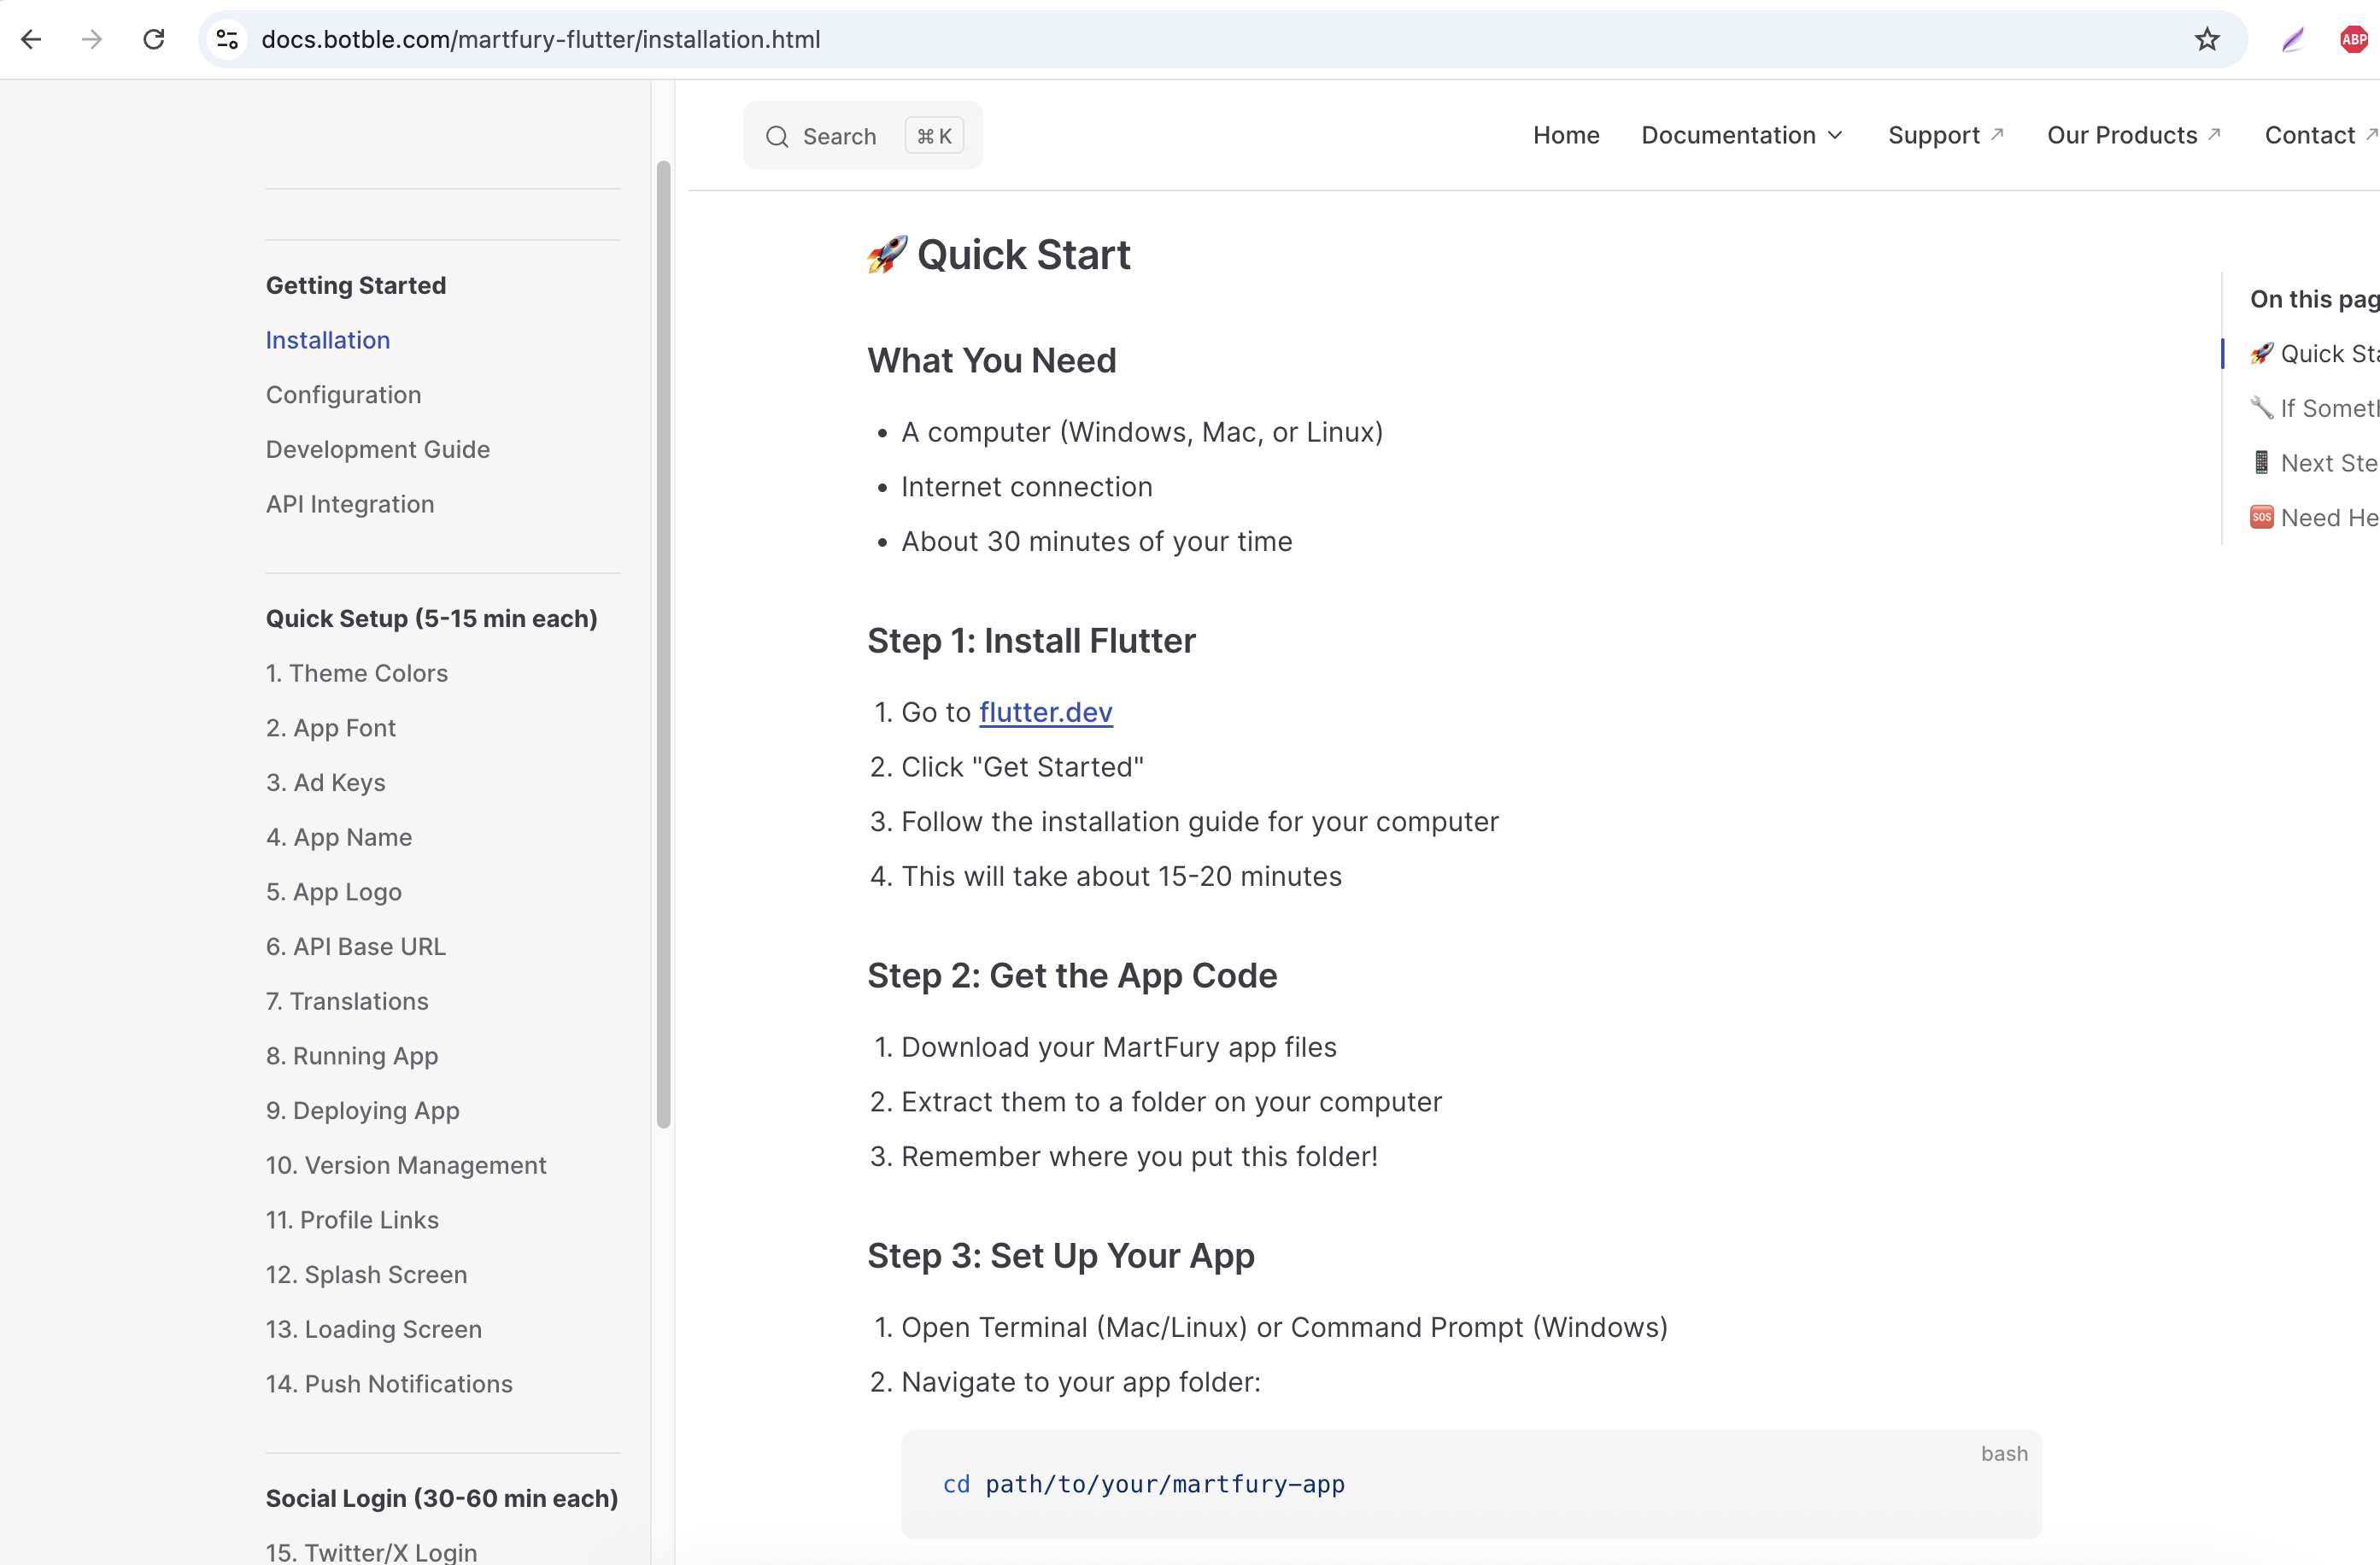
Task: Jump to Need Help outline entry
Action: [x=2314, y=518]
